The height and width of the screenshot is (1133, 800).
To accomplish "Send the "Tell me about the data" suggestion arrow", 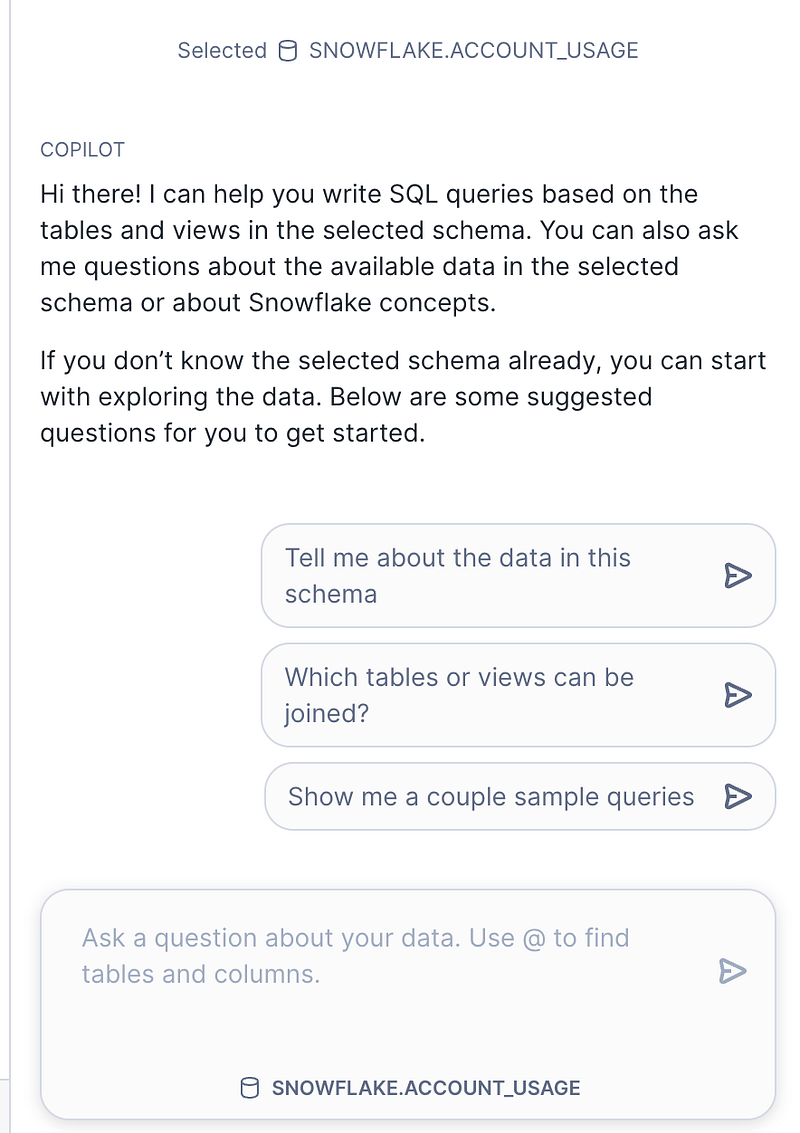I will point(738,576).
